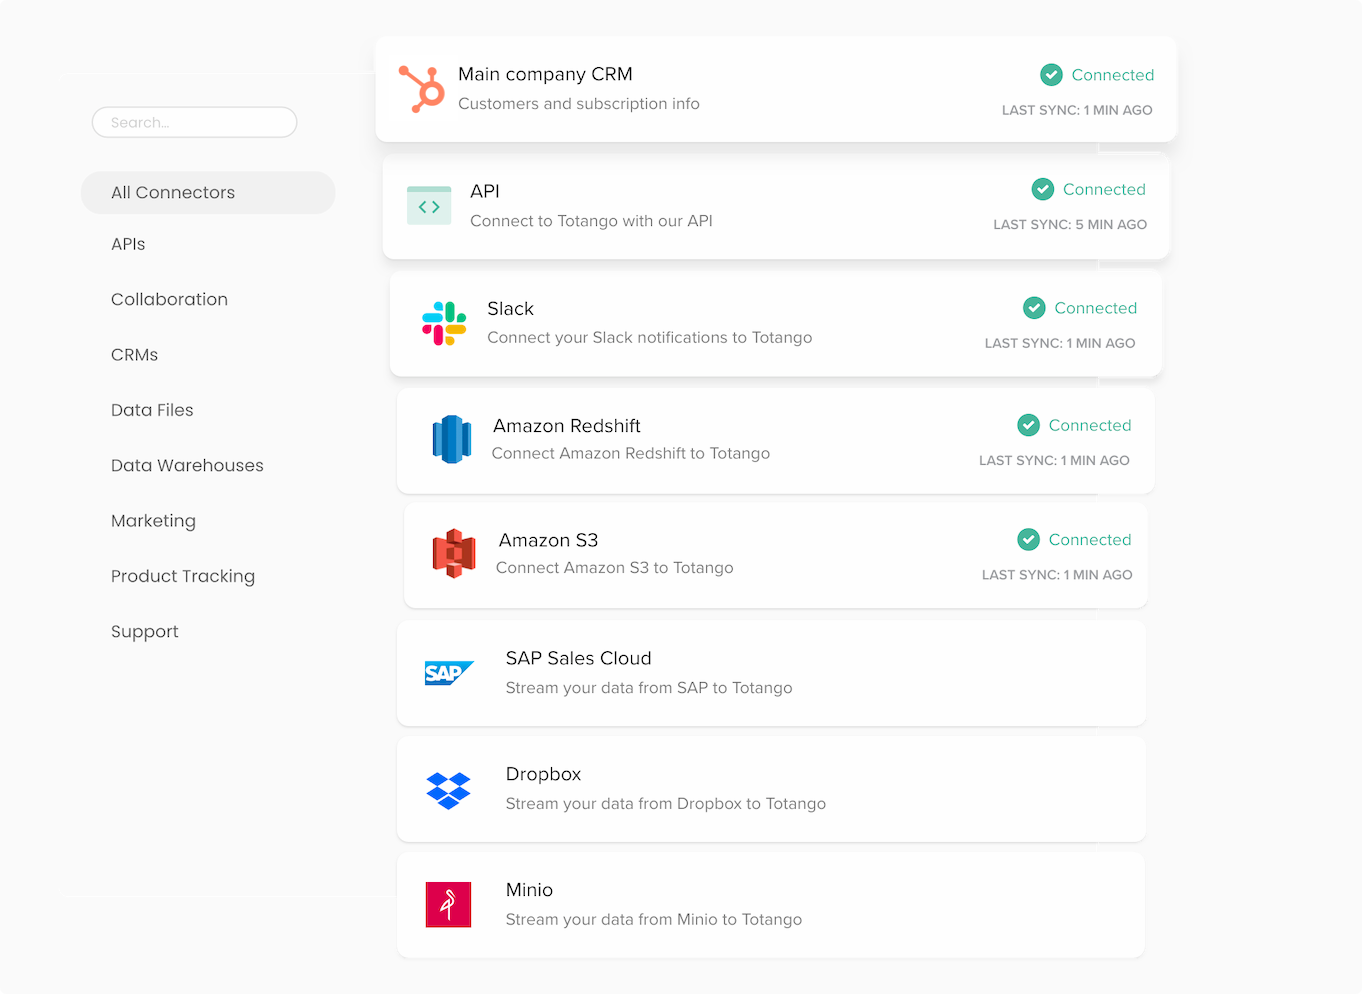Click 'Connect your Slack notifications to Totango'
The height and width of the screenshot is (994, 1362).
(x=649, y=338)
